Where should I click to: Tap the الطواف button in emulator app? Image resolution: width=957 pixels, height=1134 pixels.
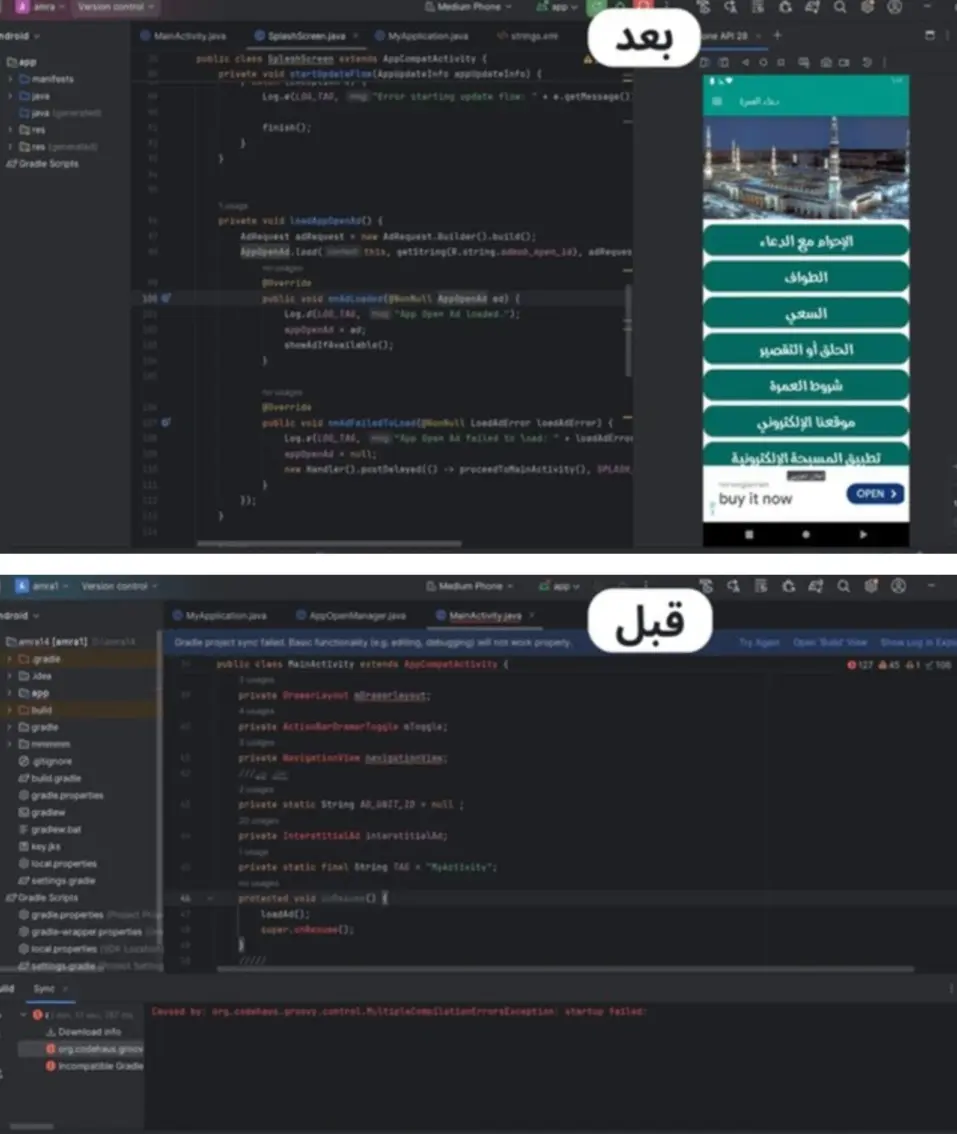tap(806, 277)
